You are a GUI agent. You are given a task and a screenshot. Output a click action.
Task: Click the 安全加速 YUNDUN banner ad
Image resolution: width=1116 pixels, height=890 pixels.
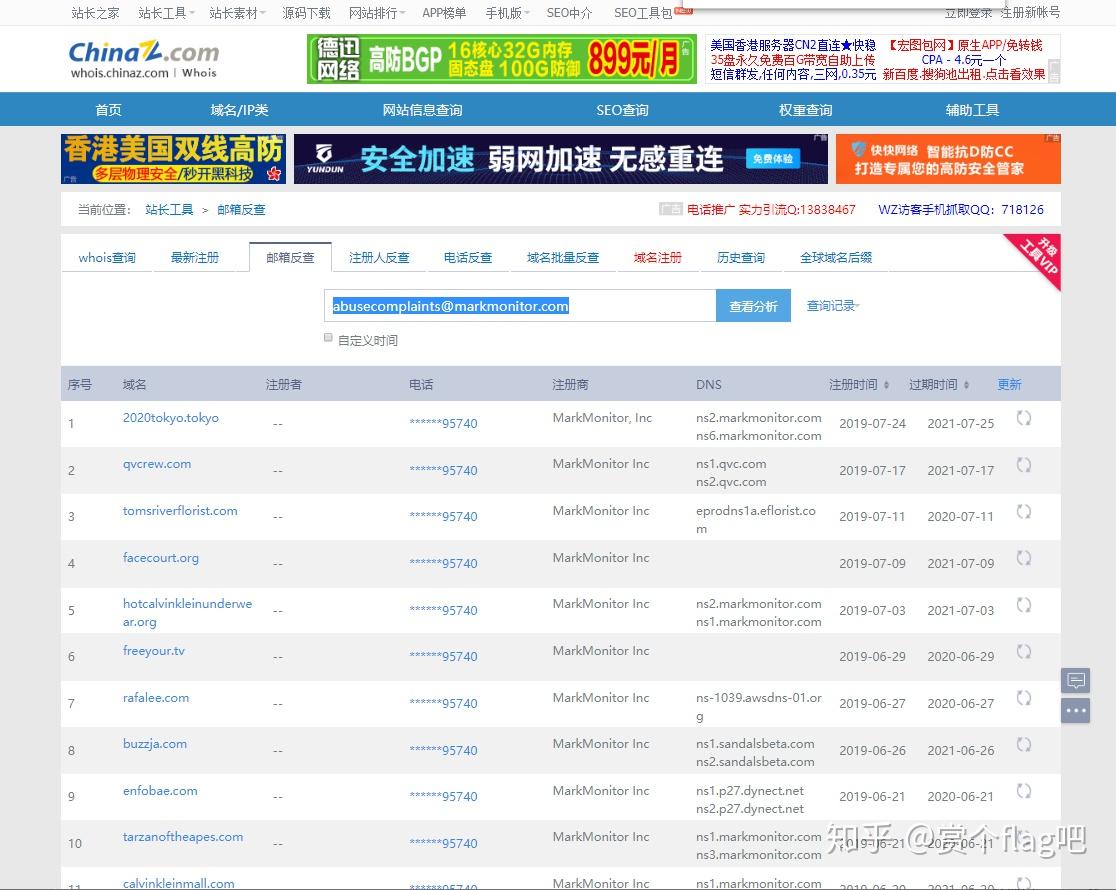click(x=561, y=159)
